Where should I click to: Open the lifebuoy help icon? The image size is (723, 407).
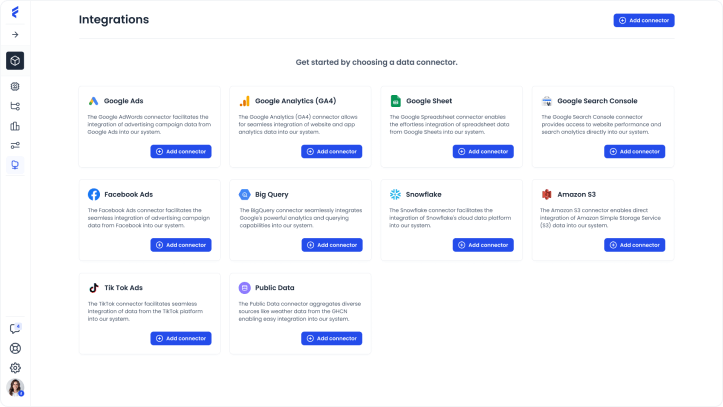[15, 348]
